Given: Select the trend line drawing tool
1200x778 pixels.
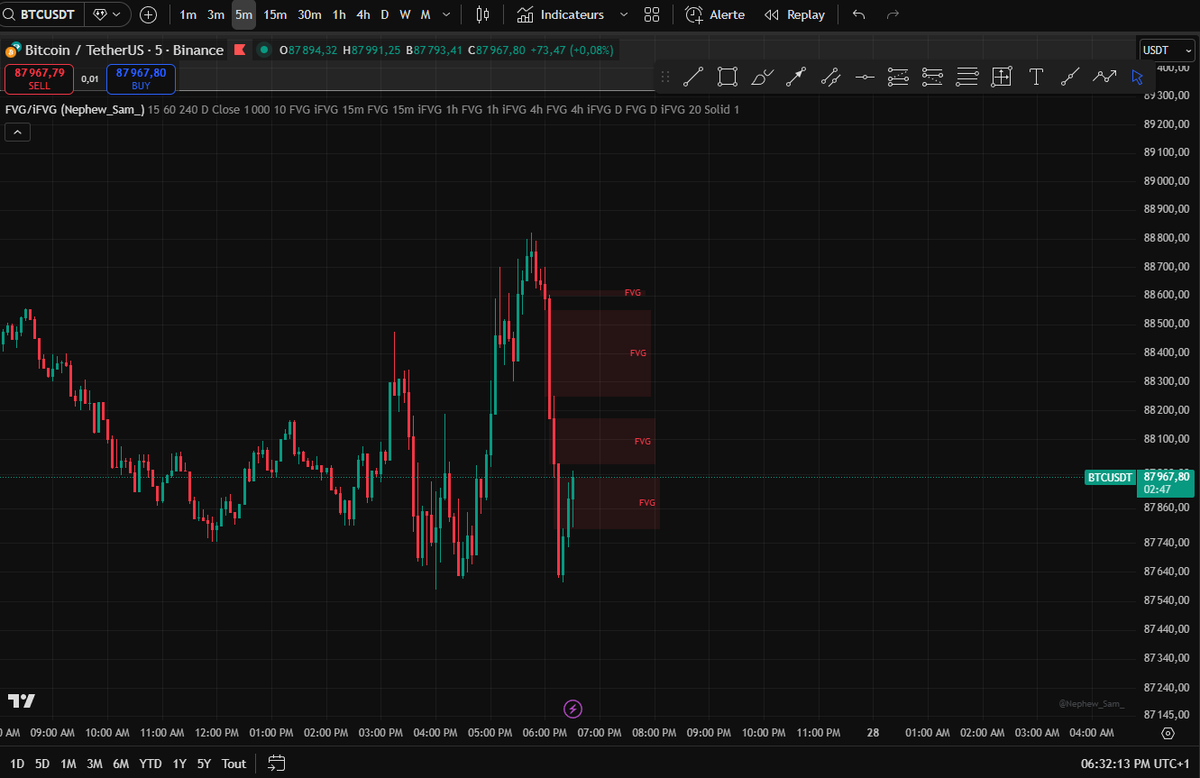Looking at the screenshot, I should pyautogui.click(x=694, y=76).
